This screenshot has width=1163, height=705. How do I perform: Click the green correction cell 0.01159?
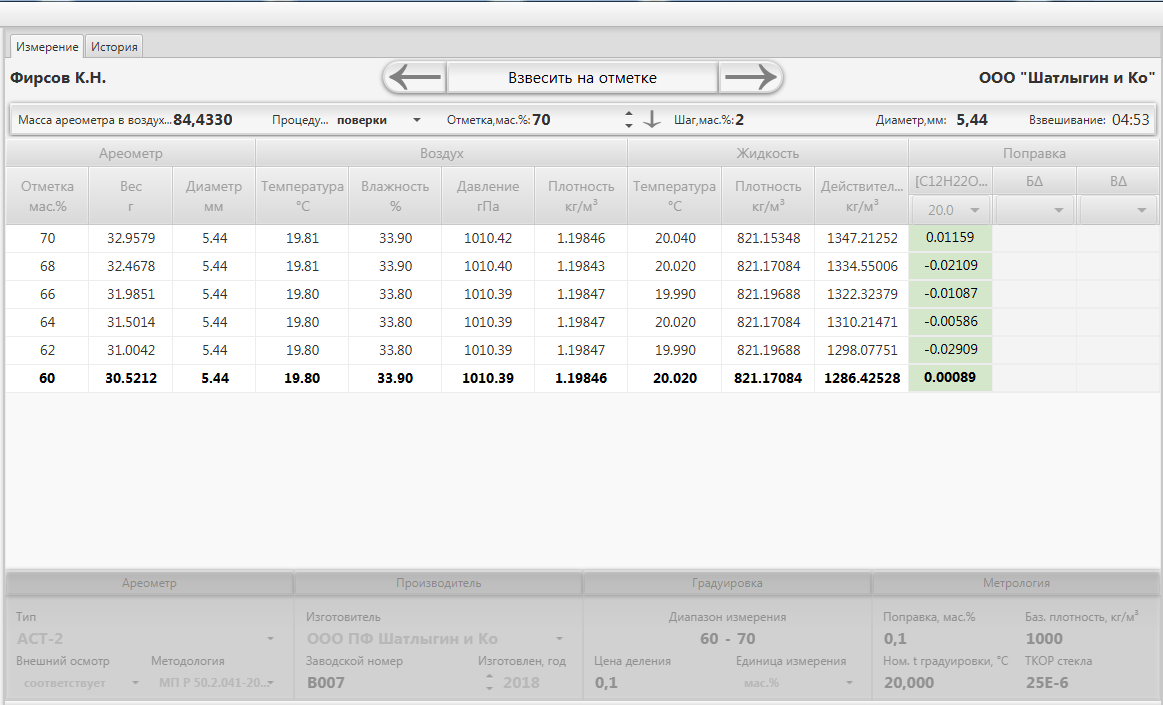pyautogui.click(x=950, y=238)
